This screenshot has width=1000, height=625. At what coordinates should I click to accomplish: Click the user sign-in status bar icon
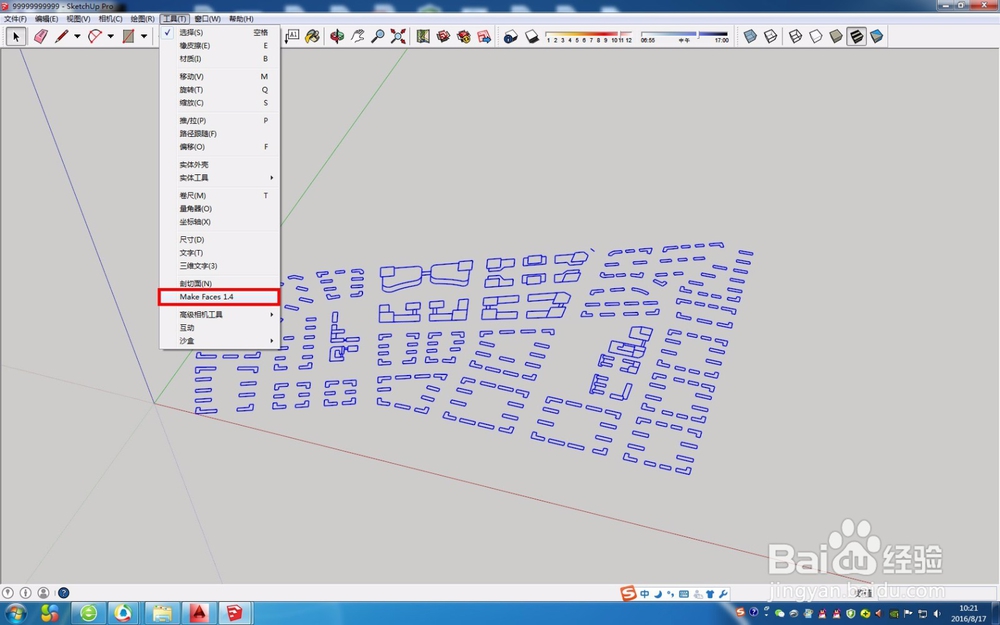pyautogui.click(x=43, y=592)
